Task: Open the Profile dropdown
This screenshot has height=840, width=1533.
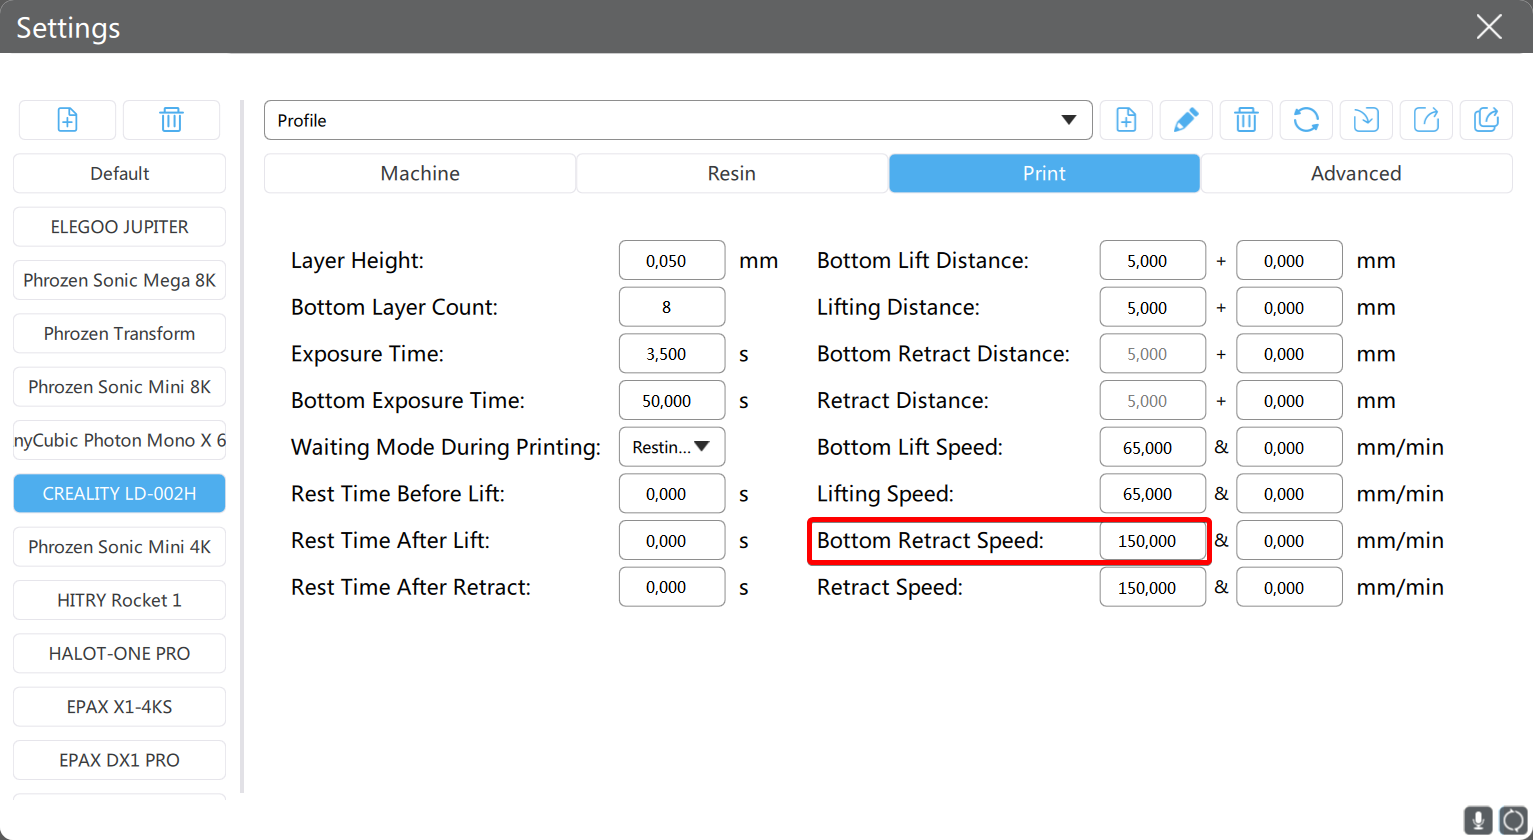Action: 678,120
